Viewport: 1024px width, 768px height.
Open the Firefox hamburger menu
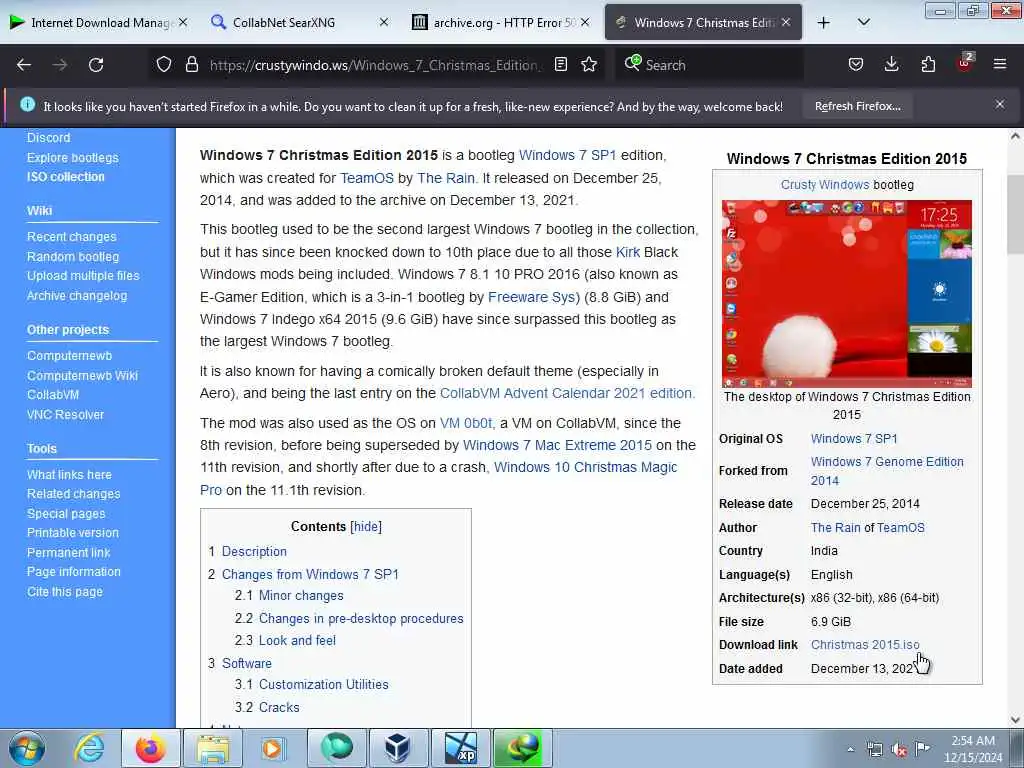[1000, 65]
